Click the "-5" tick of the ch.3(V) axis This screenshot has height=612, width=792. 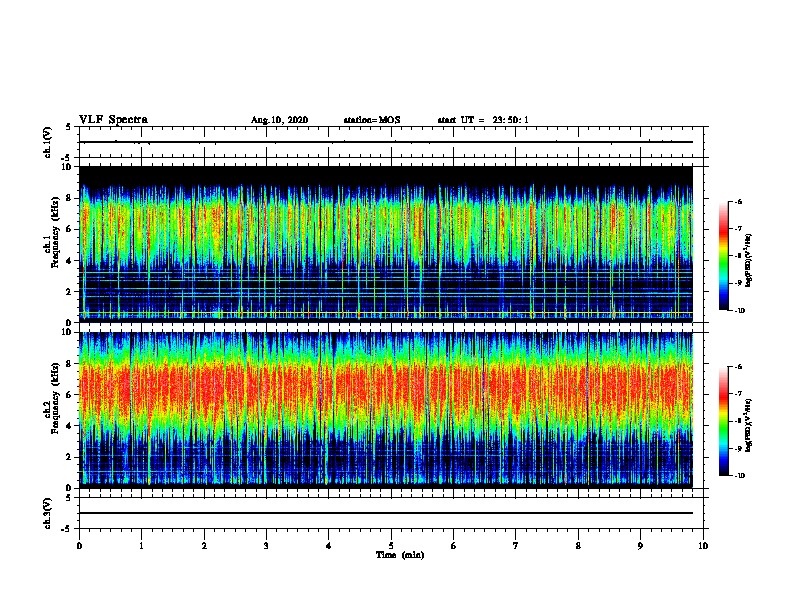tap(67, 529)
